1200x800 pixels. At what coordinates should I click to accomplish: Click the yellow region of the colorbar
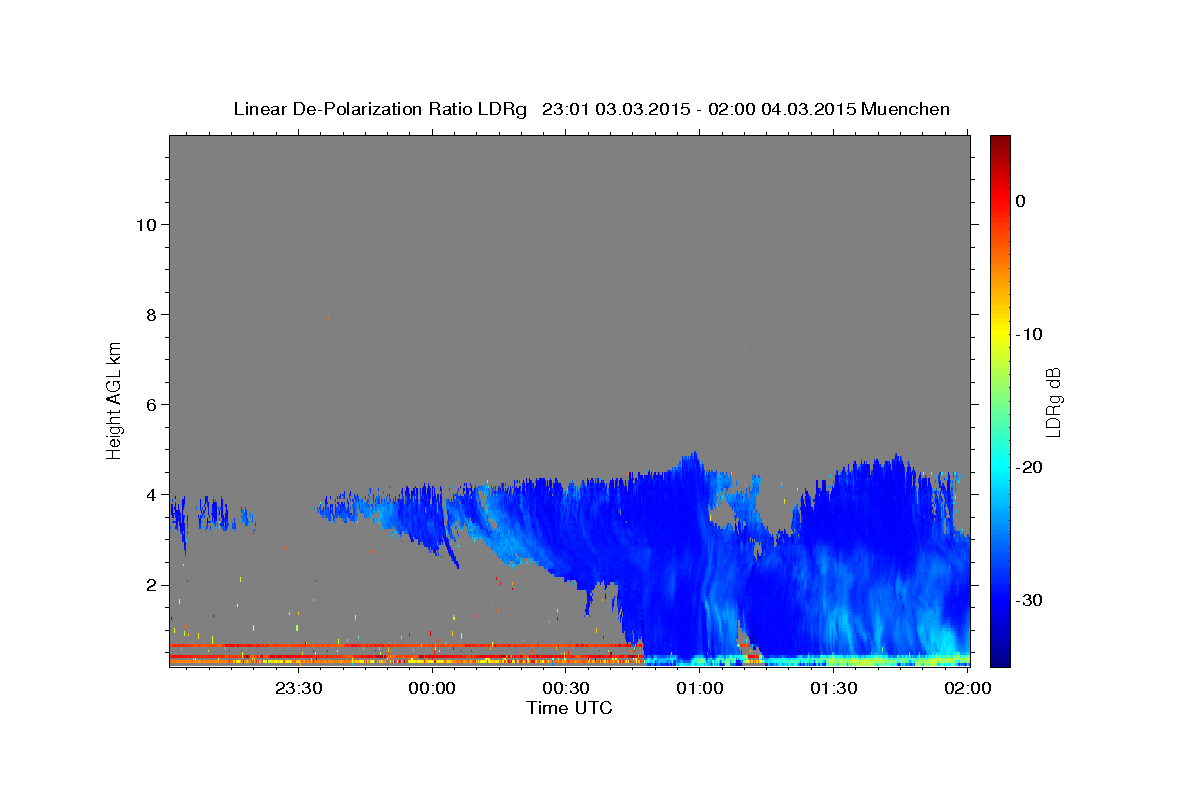coord(1000,334)
